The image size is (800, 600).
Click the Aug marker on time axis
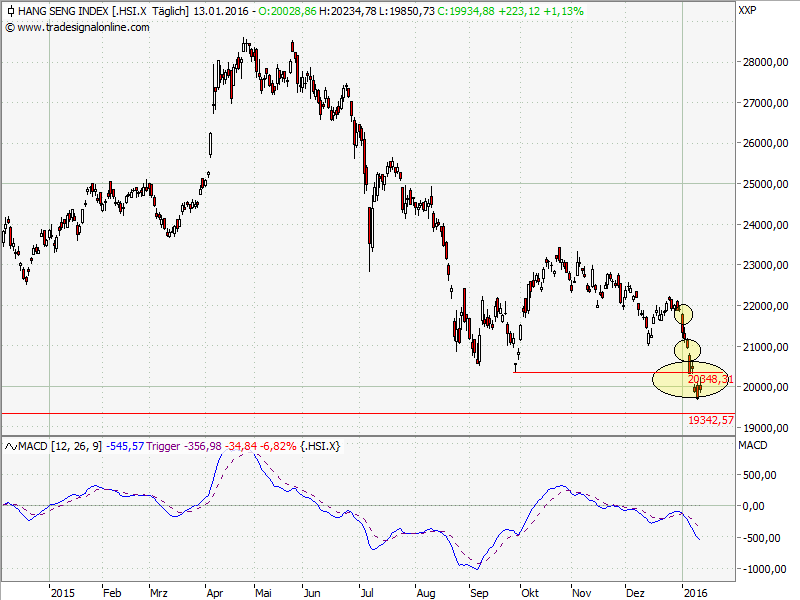click(x=426, y=592)
